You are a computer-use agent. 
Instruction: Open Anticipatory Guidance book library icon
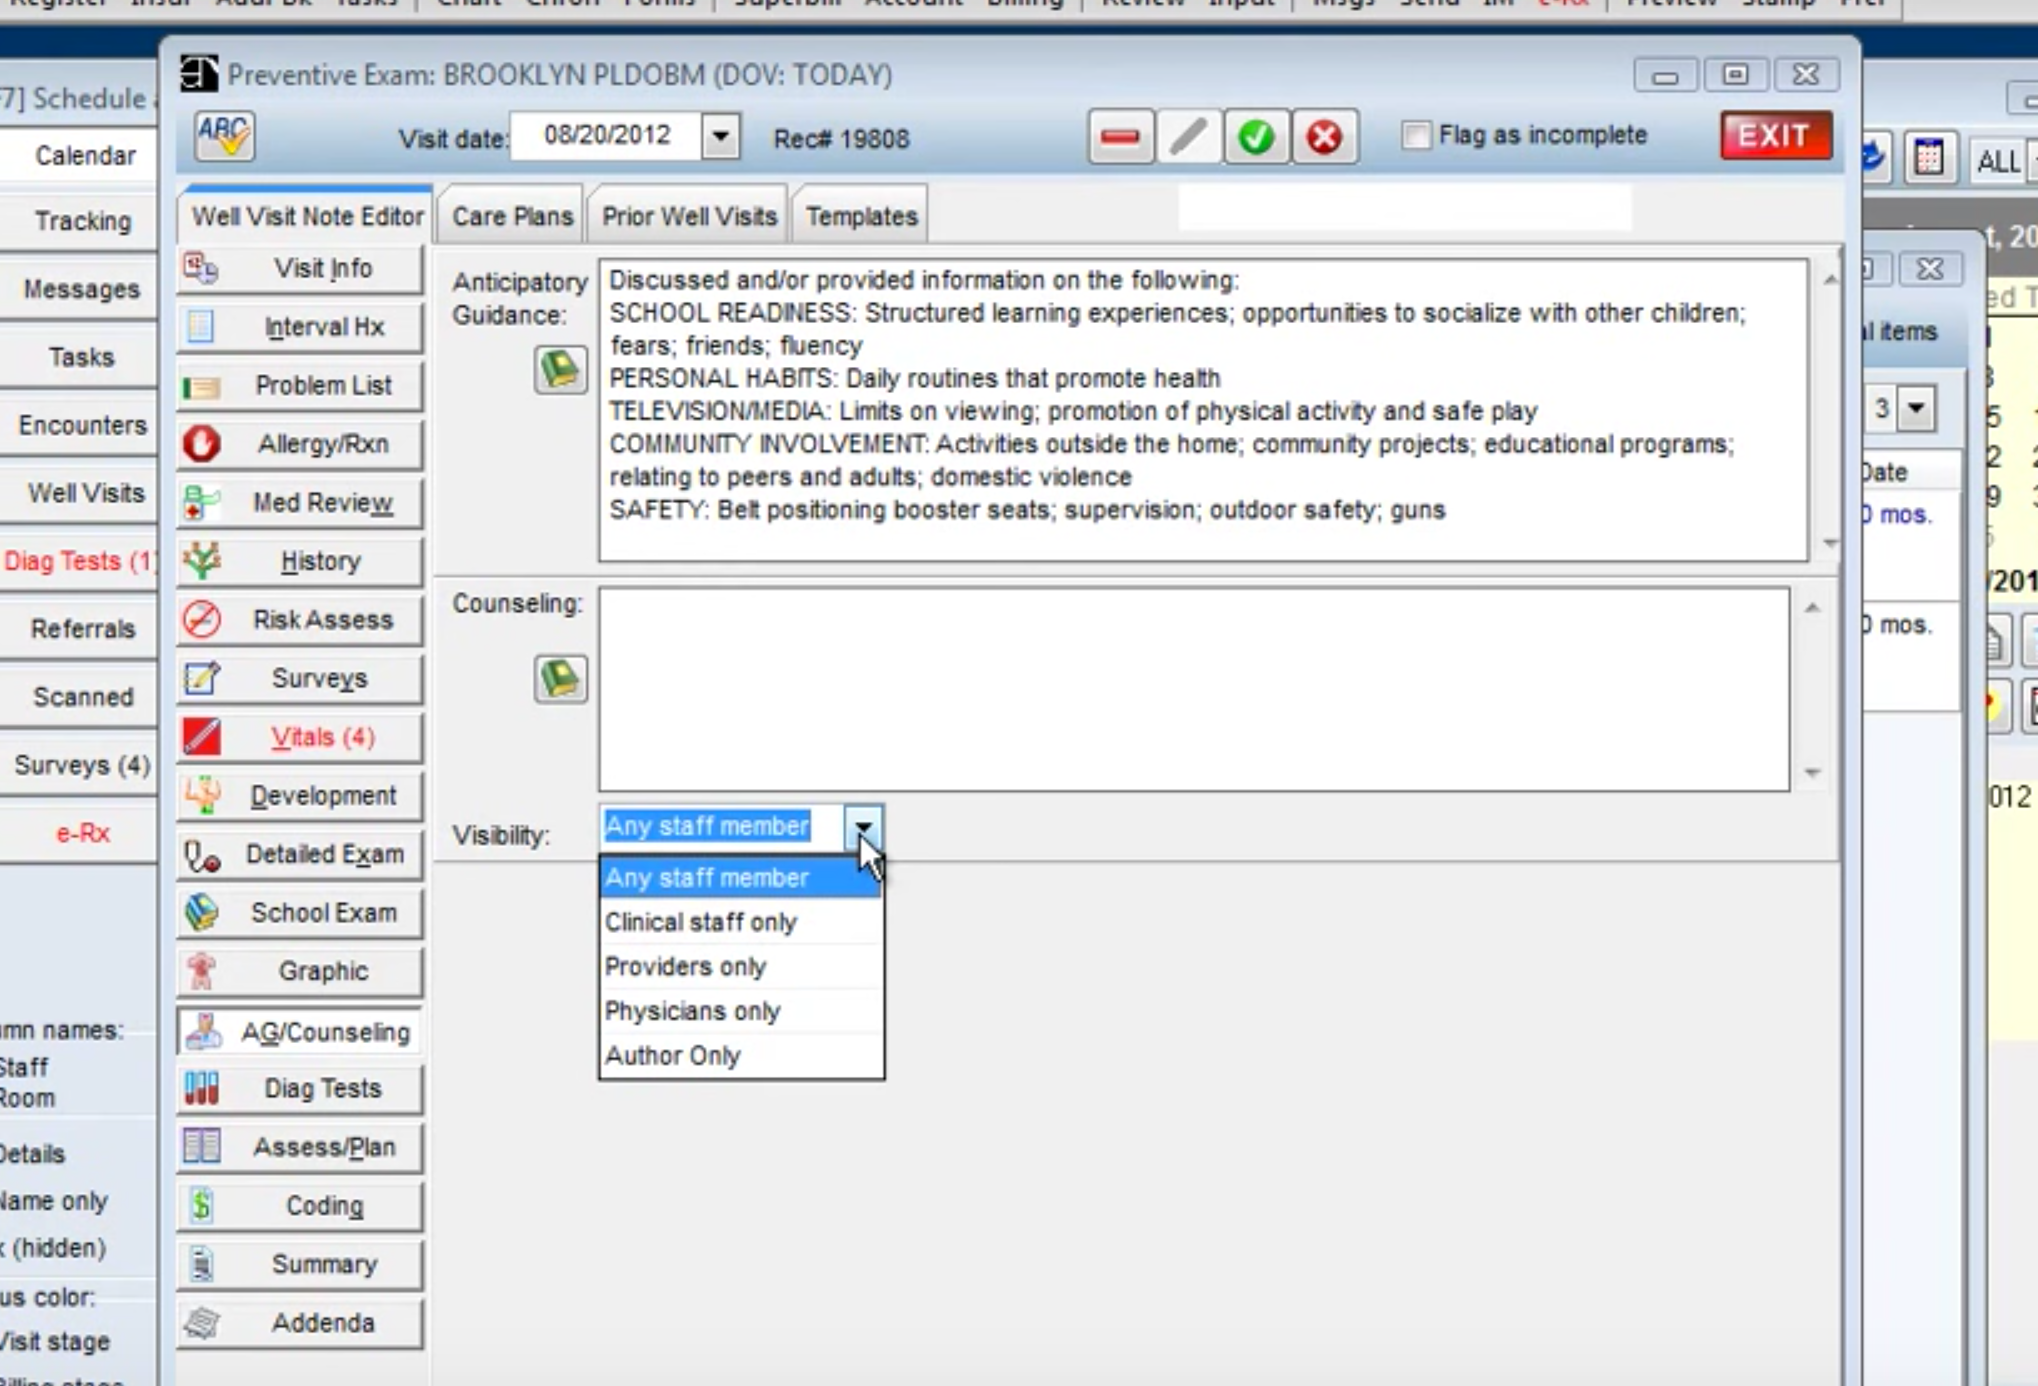[559, 369]
